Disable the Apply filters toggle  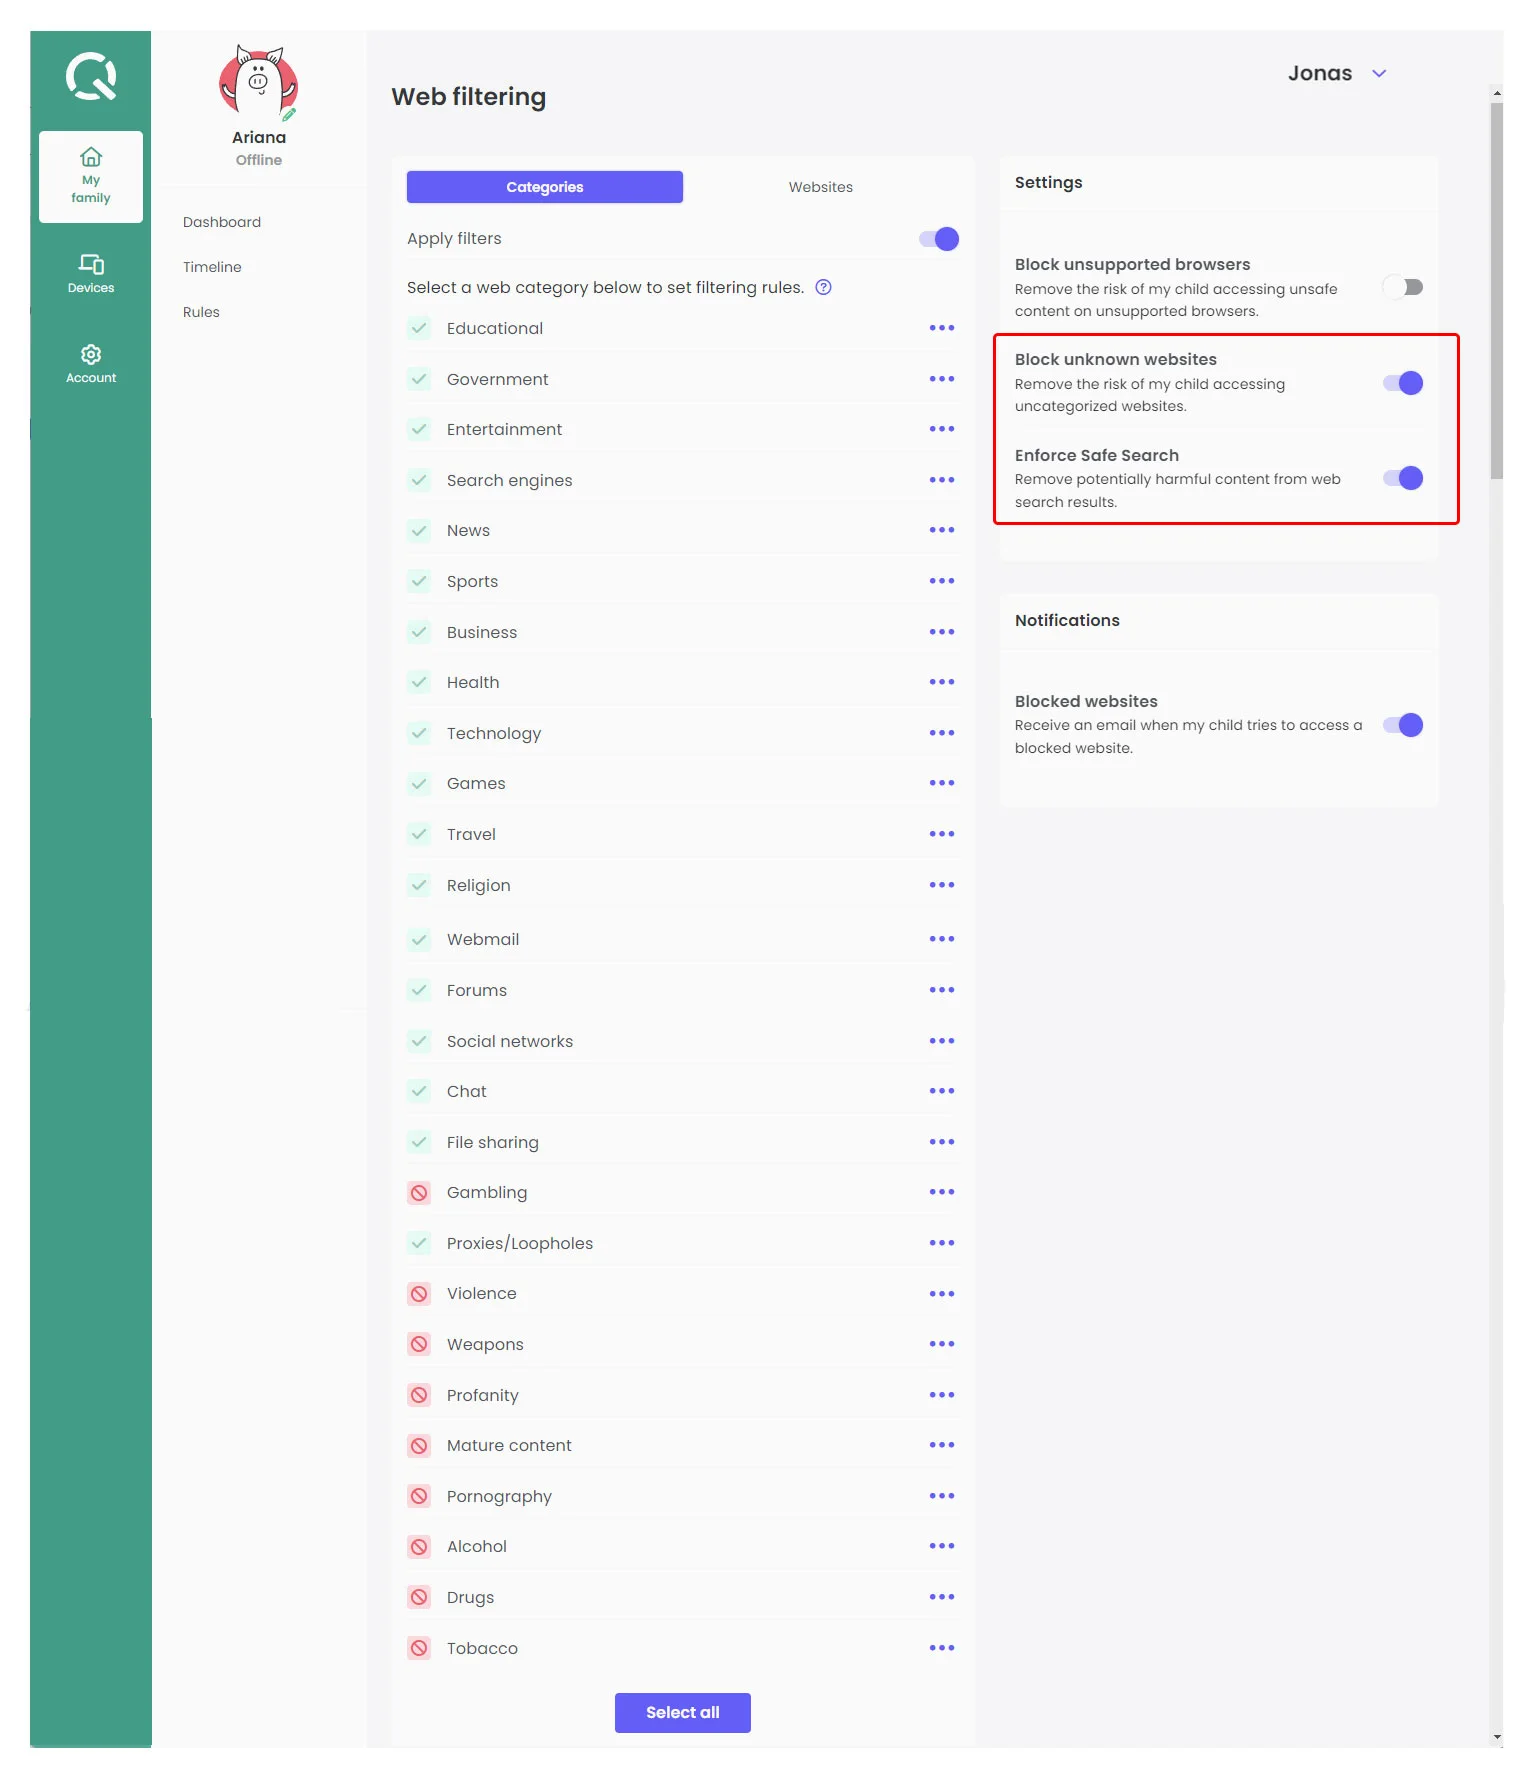pyautogui.click(x=938, y=239)
